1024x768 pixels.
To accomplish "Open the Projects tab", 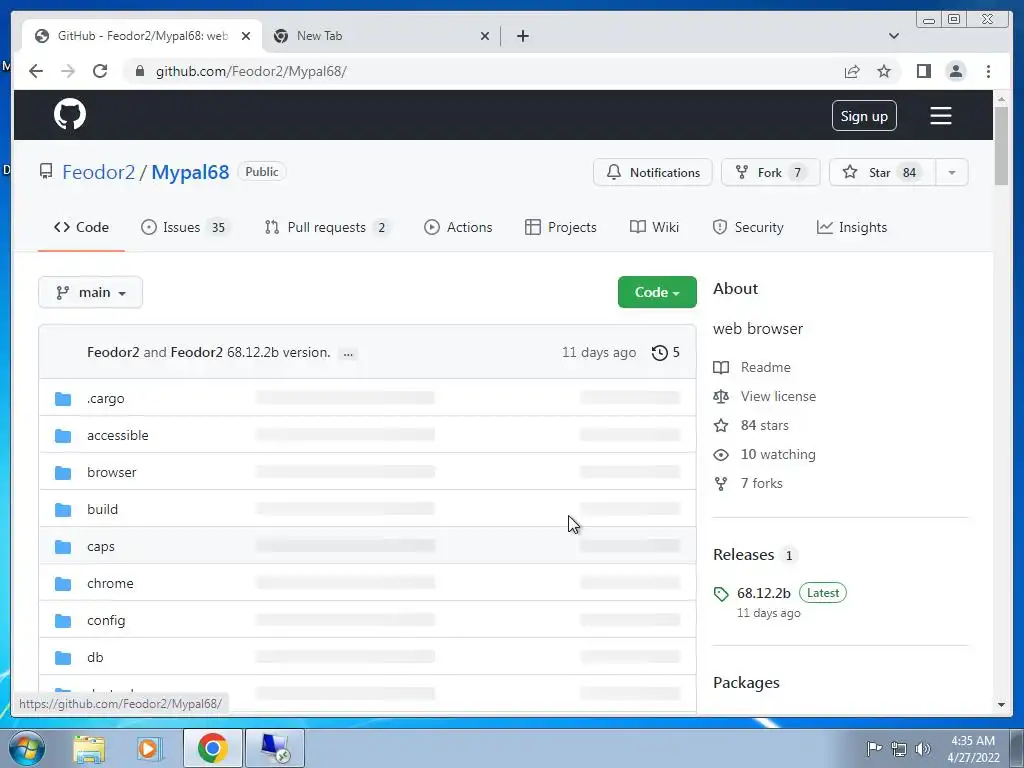I will click(560, 227).
